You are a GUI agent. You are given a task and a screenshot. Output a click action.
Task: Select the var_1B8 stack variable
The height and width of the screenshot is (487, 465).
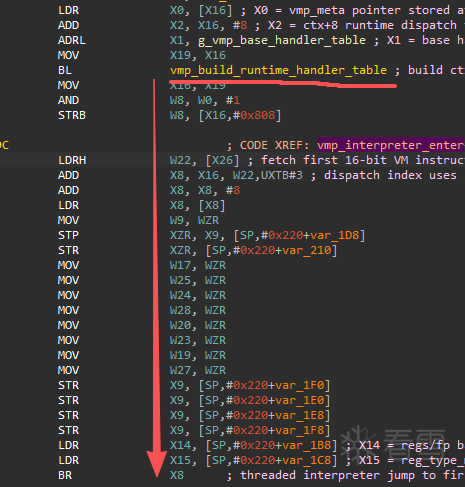click(x=306, y=445)
